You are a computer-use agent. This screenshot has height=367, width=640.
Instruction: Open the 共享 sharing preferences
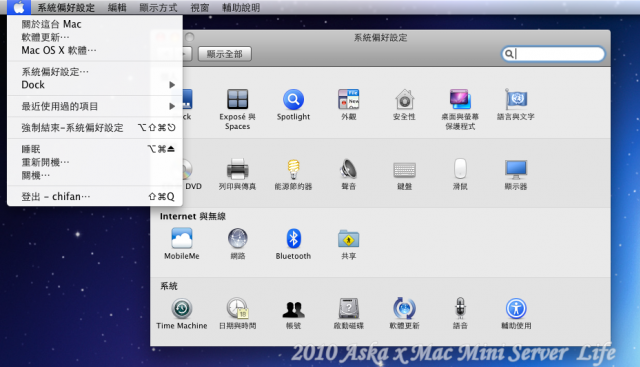point(349,244)
